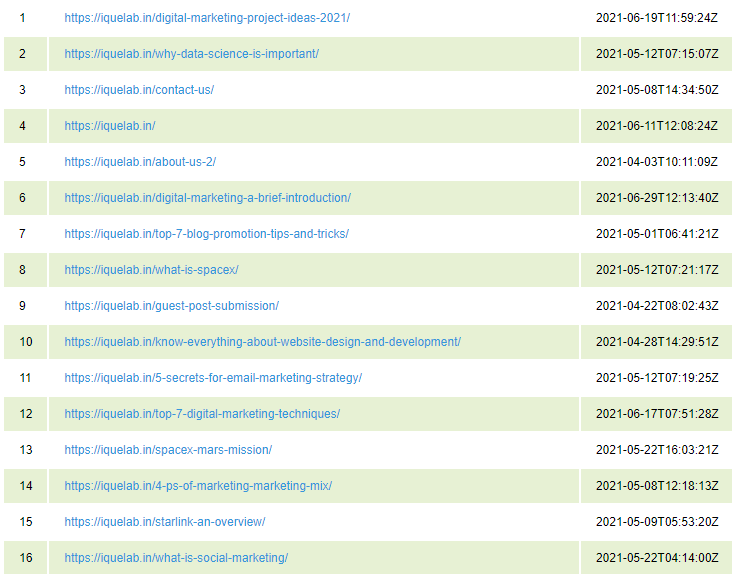Click the starlink-an-overview link
This screenshot has width=732, height=574.
point(165,522)
